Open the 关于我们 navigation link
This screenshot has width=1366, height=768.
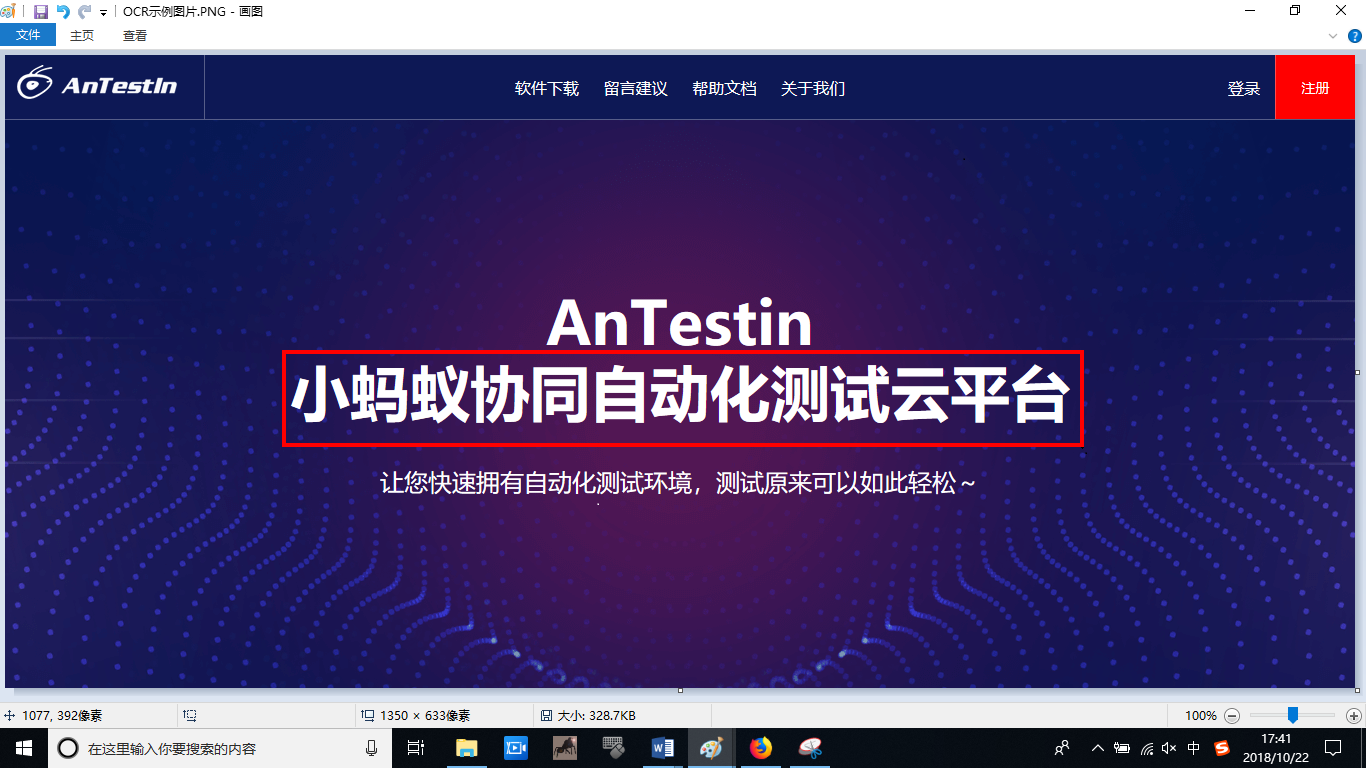(x=813, y=88)
